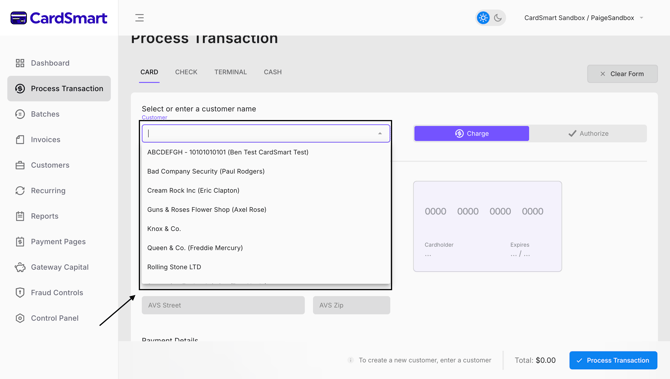This screenshot has width=670, height=379.
Task: Click the Total: $0.00 amount
Action: coord(535,360)
